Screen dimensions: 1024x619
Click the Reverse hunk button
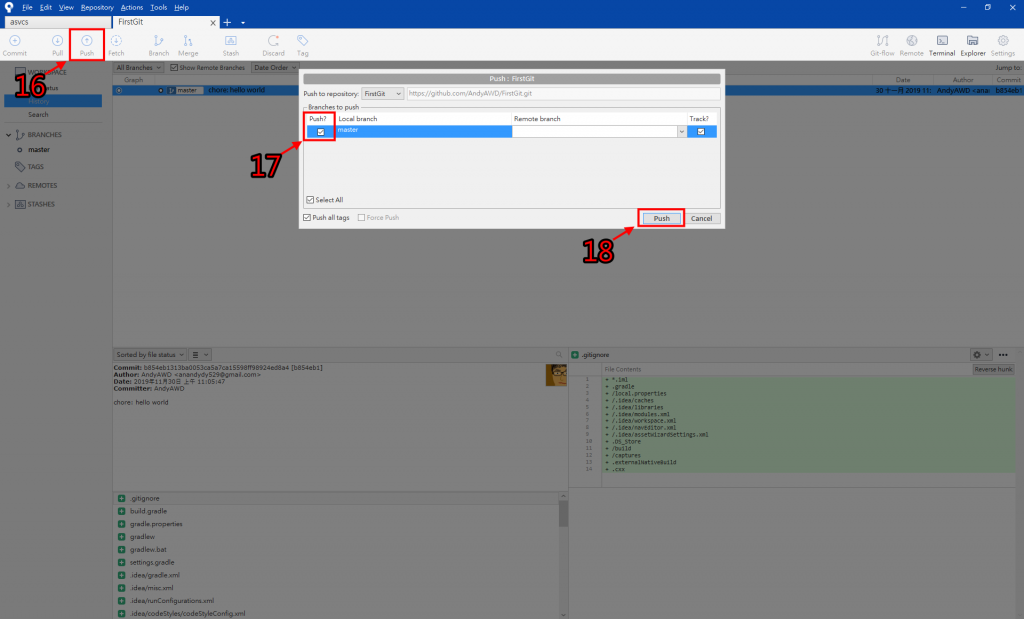(x=993, y=369)
